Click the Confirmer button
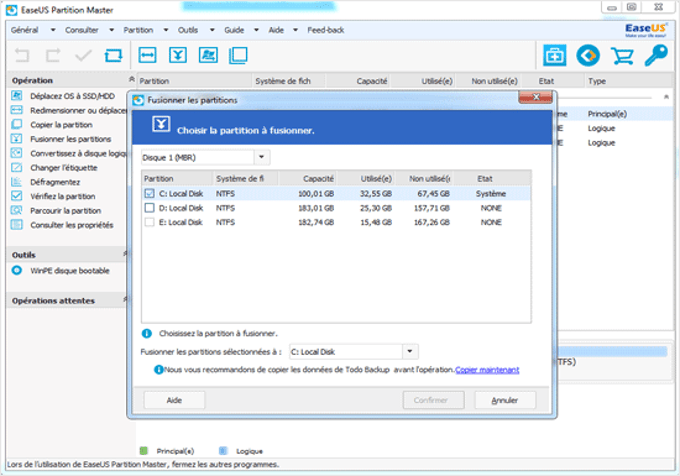680x476 pixels. [433, 400]
